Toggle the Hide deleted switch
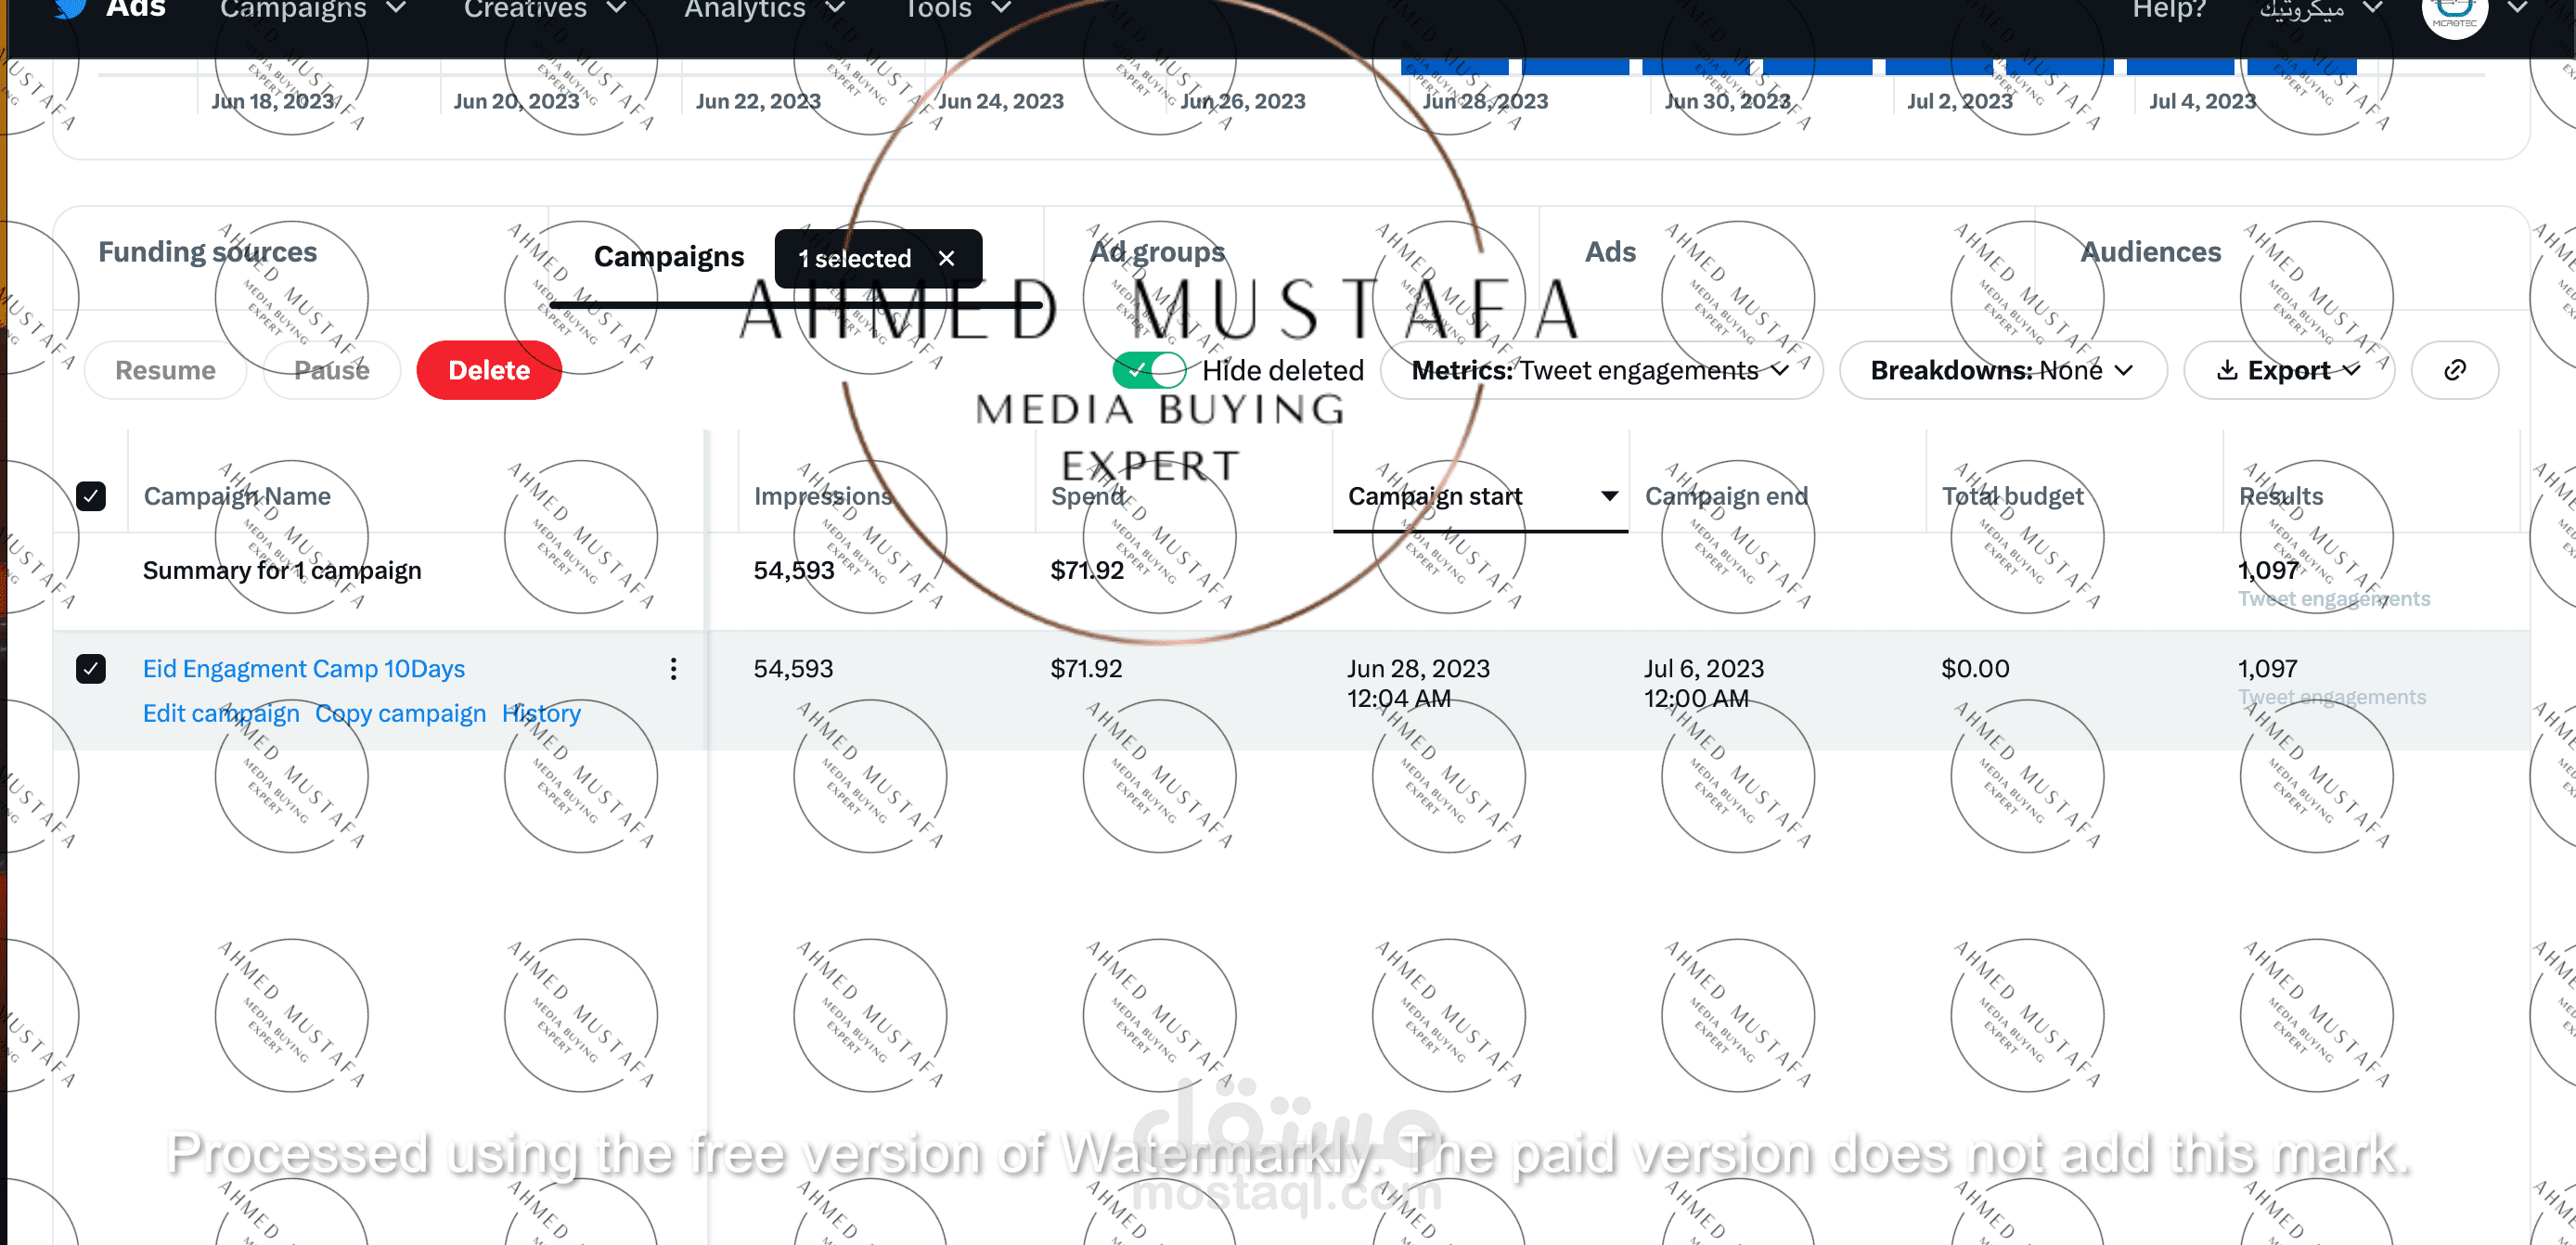Screen dimensions: 2576x1245 1149,370
